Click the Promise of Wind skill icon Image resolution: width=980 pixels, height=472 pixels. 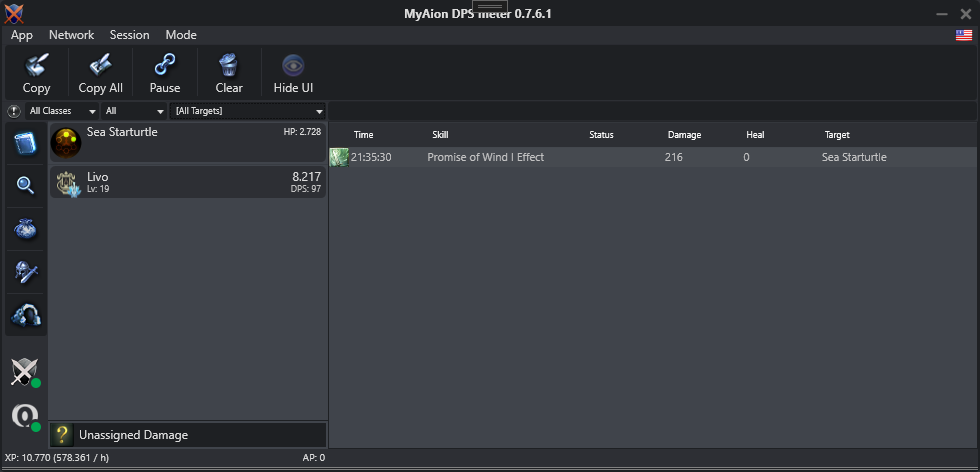(x=339, y=157)
